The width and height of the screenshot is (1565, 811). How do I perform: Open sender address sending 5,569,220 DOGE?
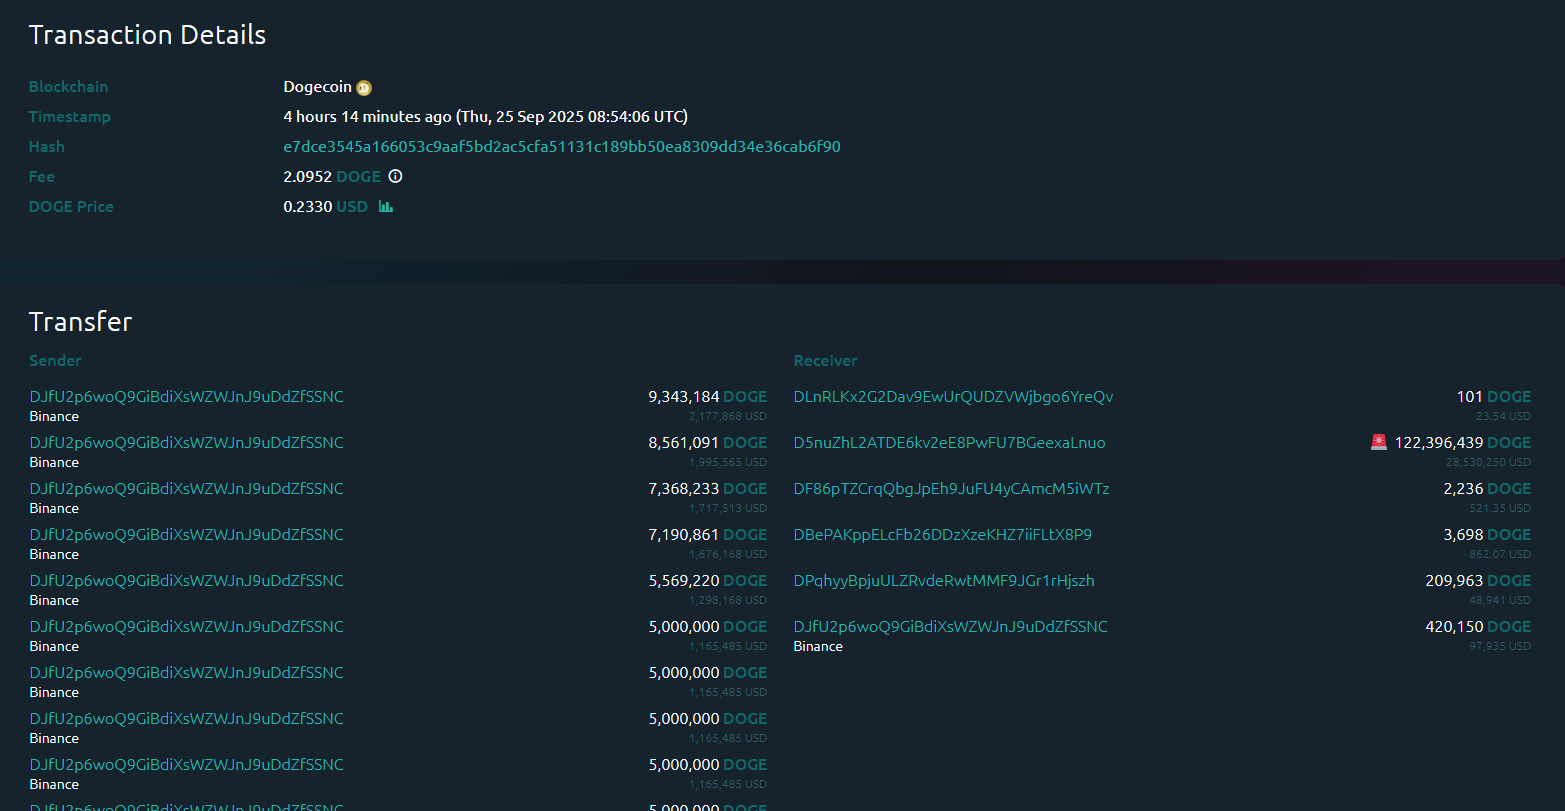pyautogui.click(x=186, y=581)
